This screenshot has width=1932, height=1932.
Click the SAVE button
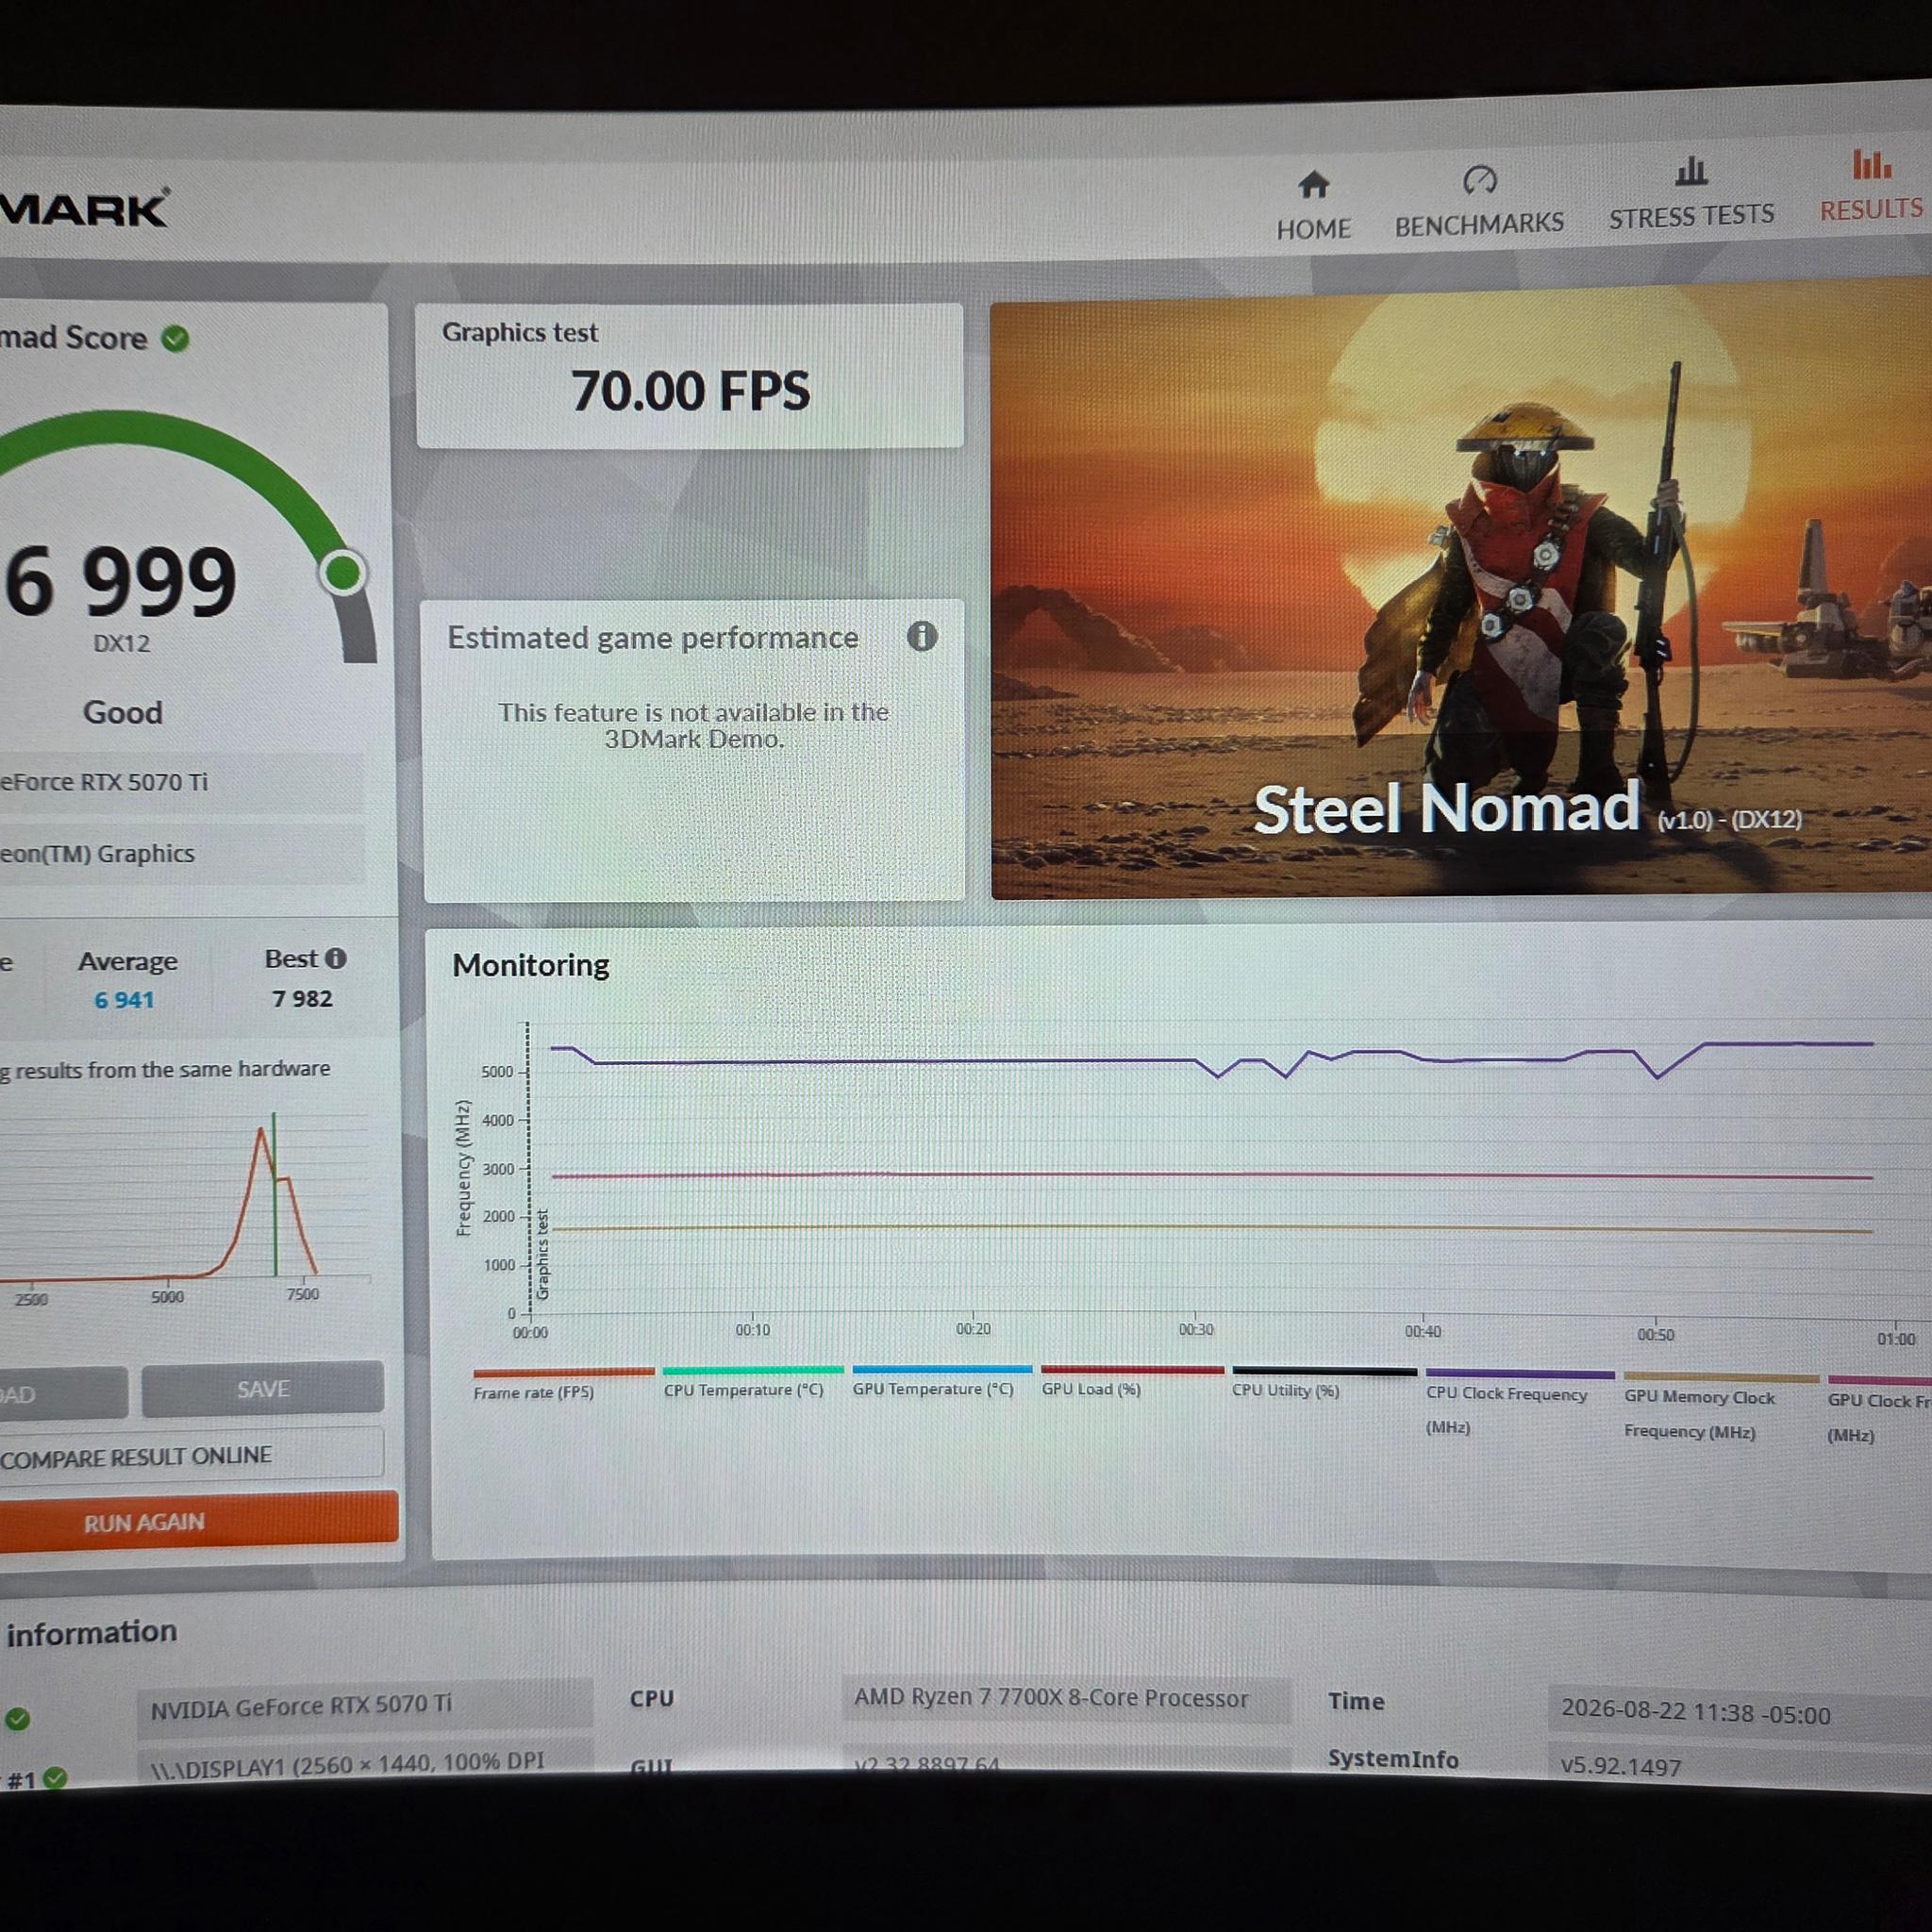pos(263,1389)
